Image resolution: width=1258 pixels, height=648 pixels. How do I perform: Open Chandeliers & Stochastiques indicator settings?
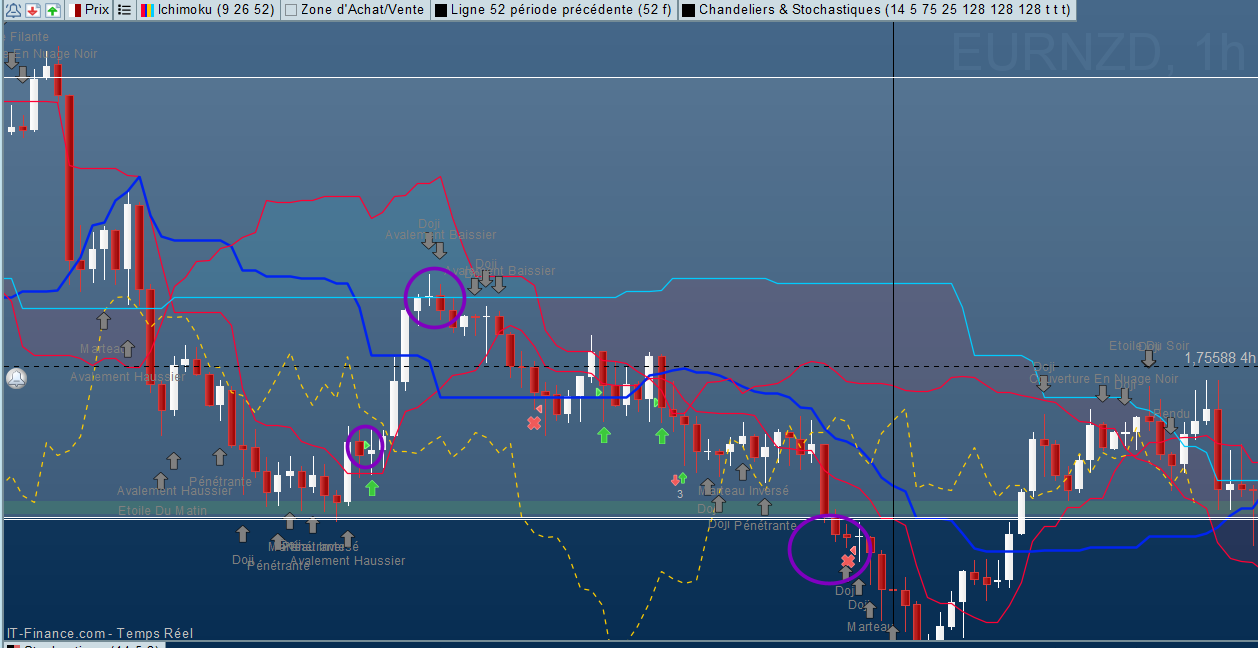884,10
